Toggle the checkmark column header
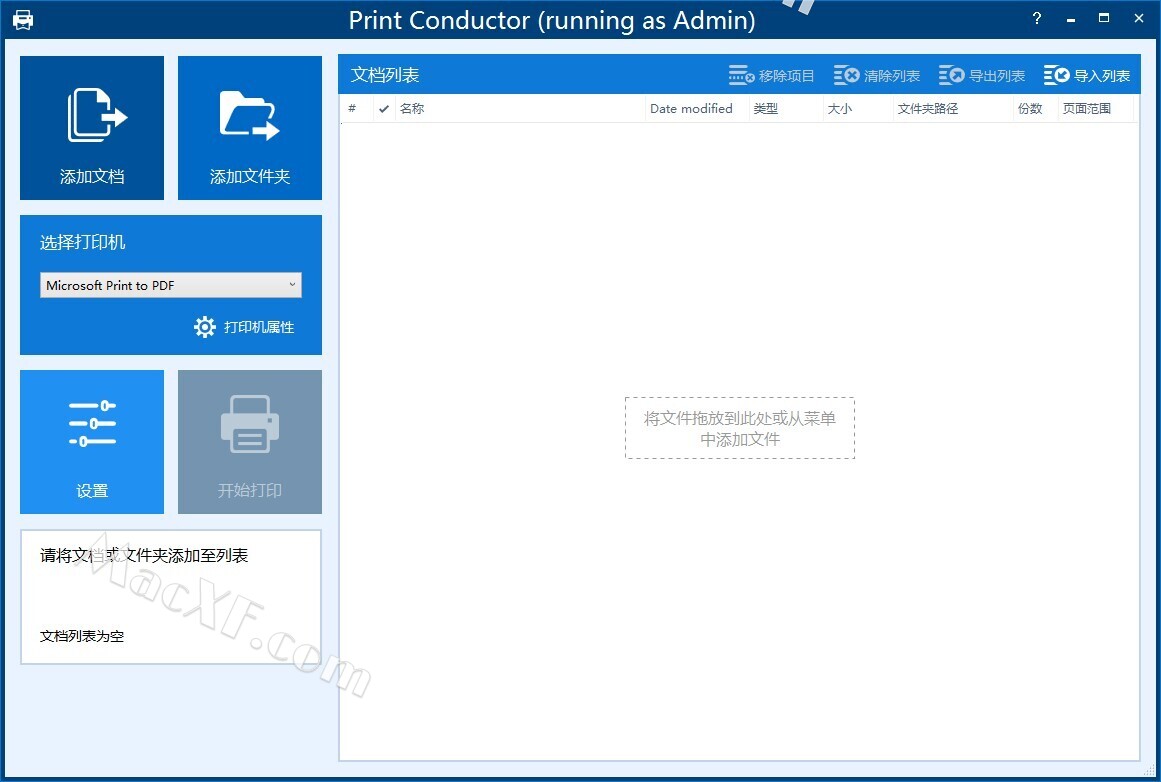 coord(384,109)
